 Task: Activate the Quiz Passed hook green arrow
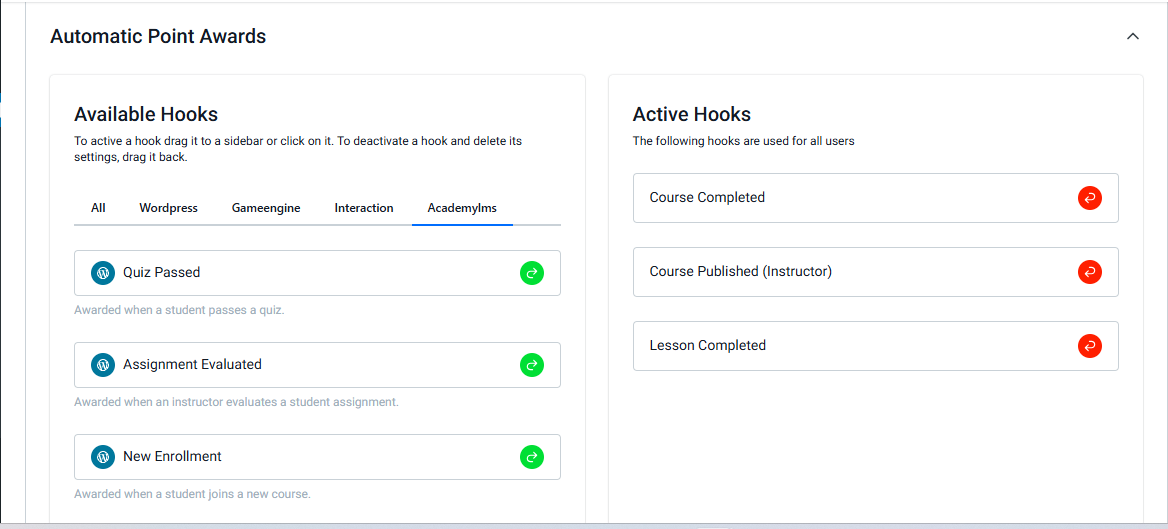click(532, 273)
